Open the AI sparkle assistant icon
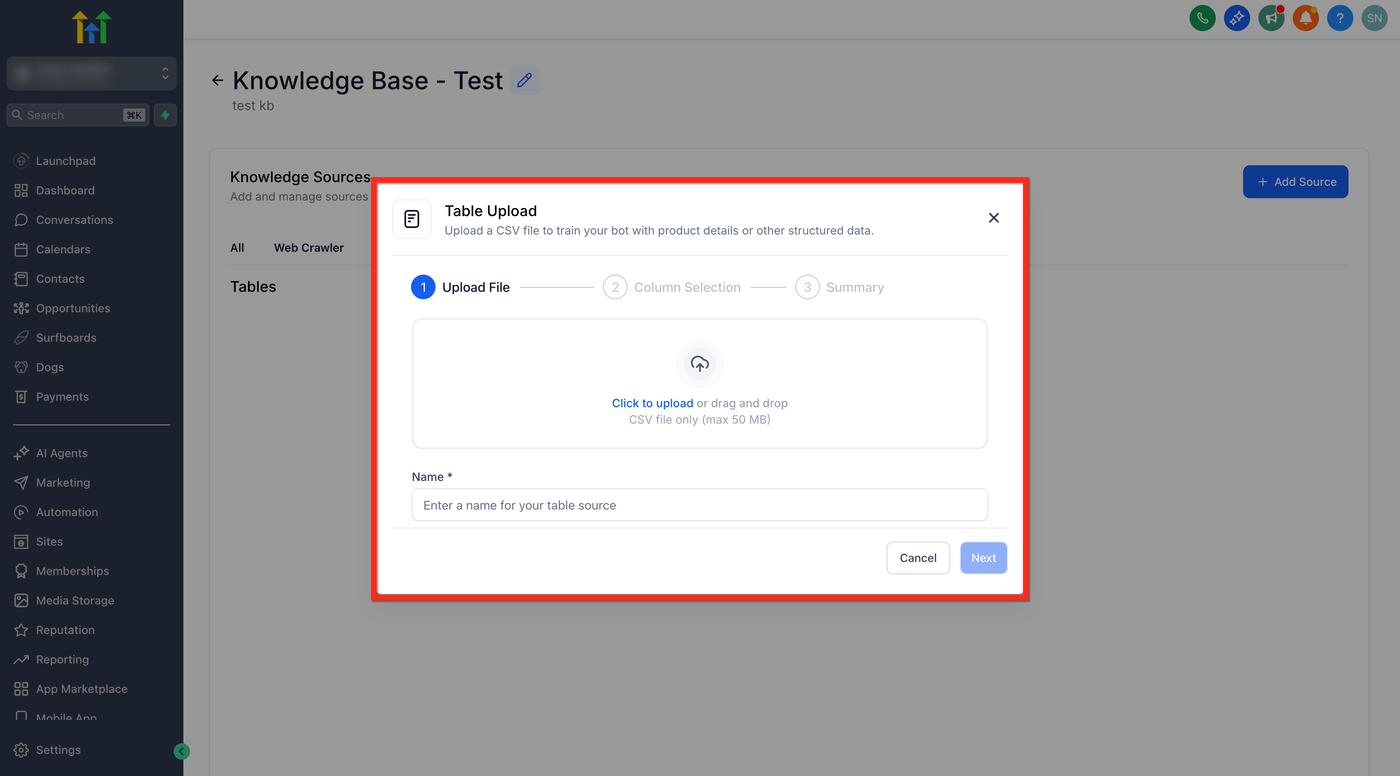The width and height of the screenshot is (1400, 776). tap(1237, 18)
